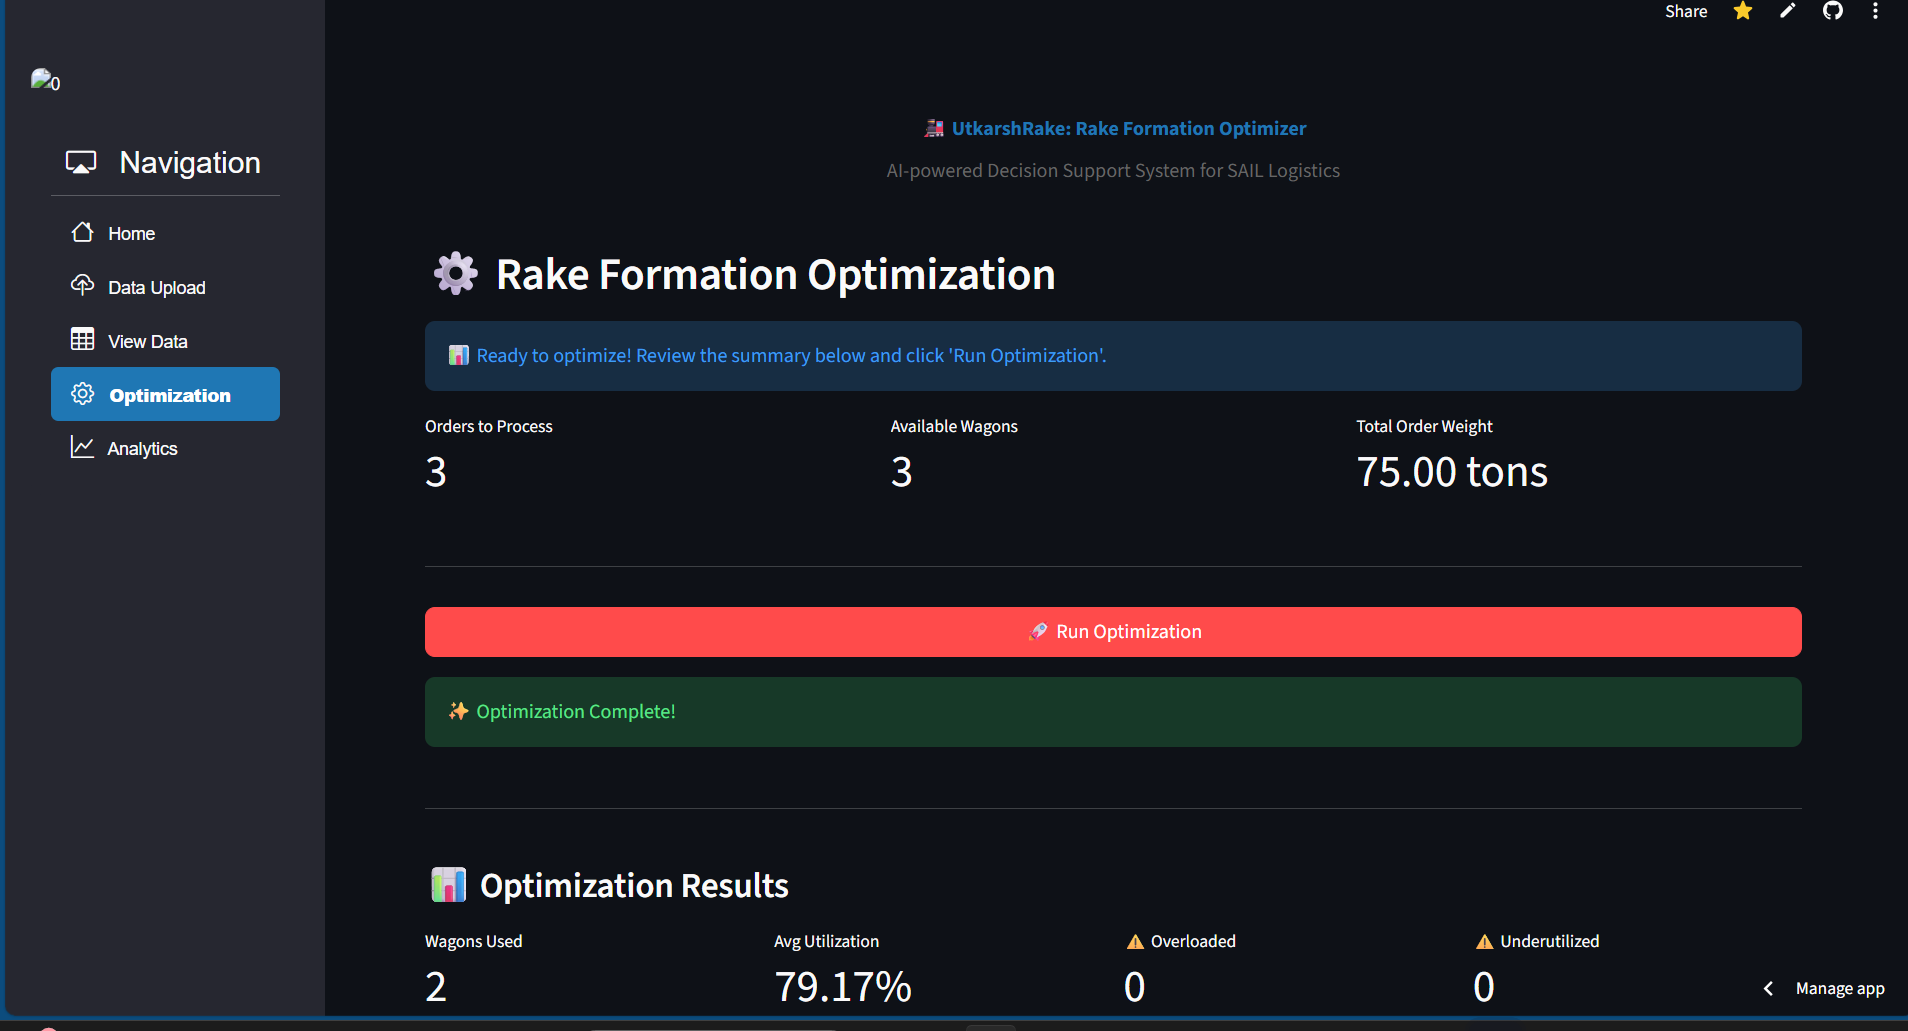Click the AI-powered Decision Support System subtitle

click(1113, 170)
